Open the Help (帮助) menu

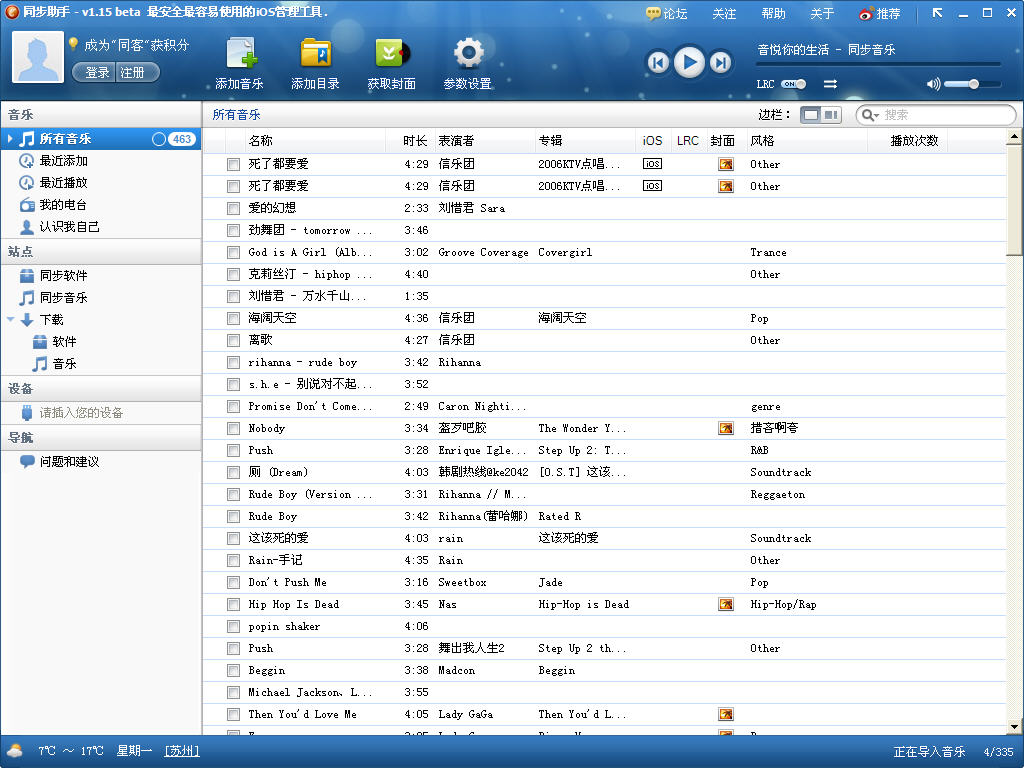point(773,14)
